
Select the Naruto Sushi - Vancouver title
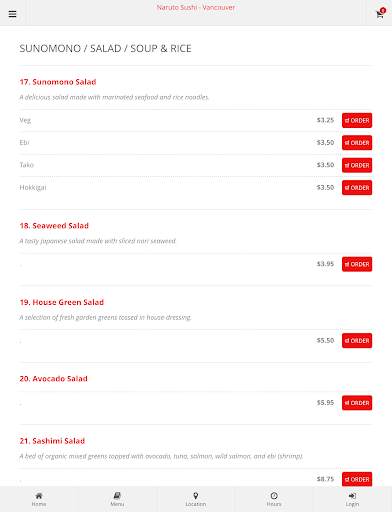pos(196,7)
